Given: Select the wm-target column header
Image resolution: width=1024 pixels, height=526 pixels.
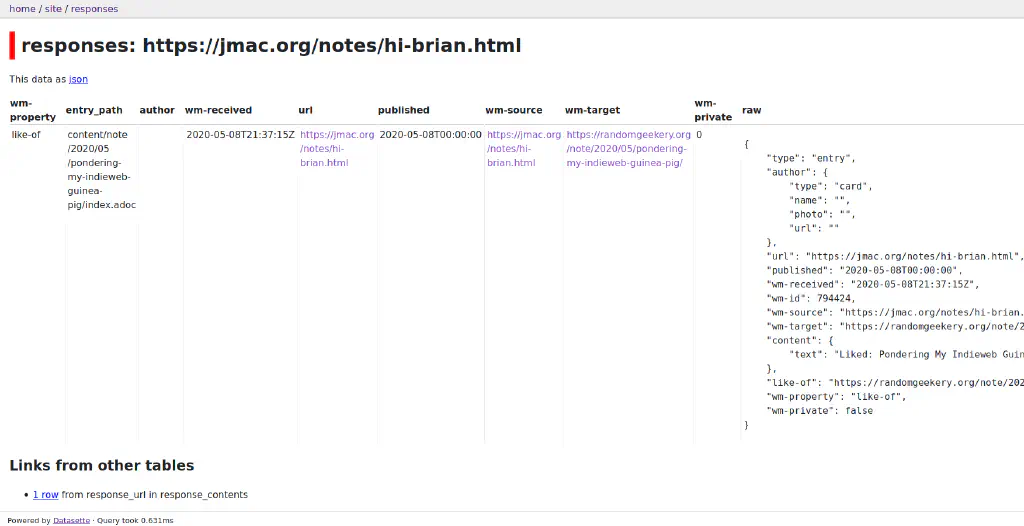Looking at the screenshot, I should (x=592, y=110).
